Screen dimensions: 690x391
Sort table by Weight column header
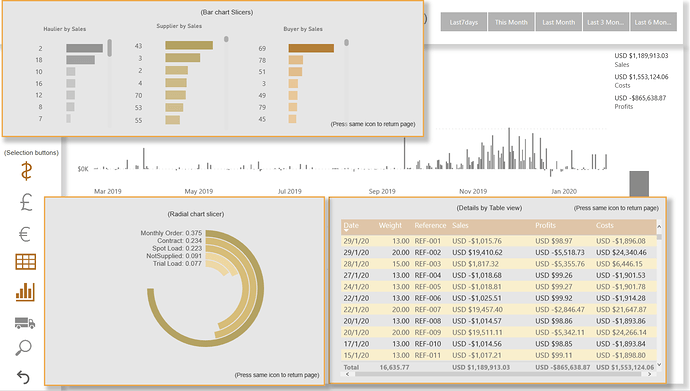coord(390,225)
